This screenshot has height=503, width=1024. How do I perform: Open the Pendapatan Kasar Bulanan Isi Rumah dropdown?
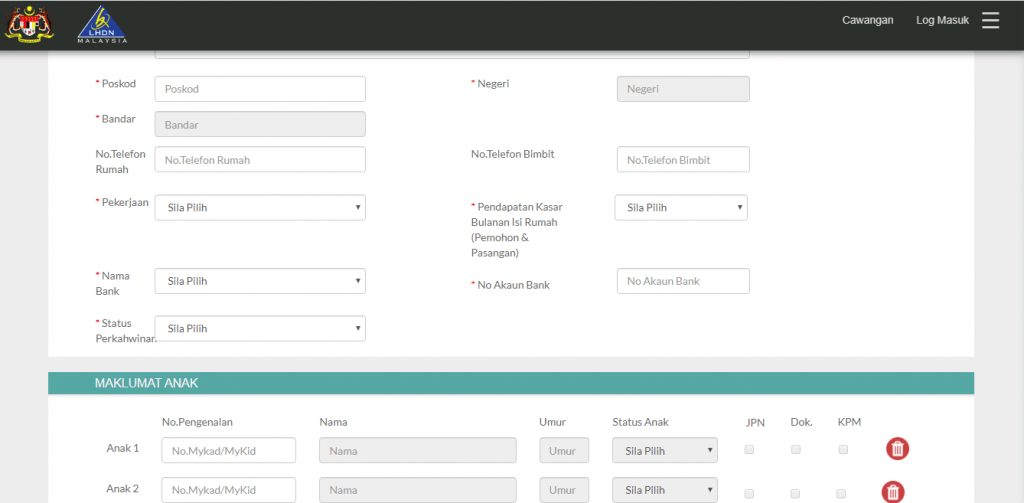tap(681, 208)
